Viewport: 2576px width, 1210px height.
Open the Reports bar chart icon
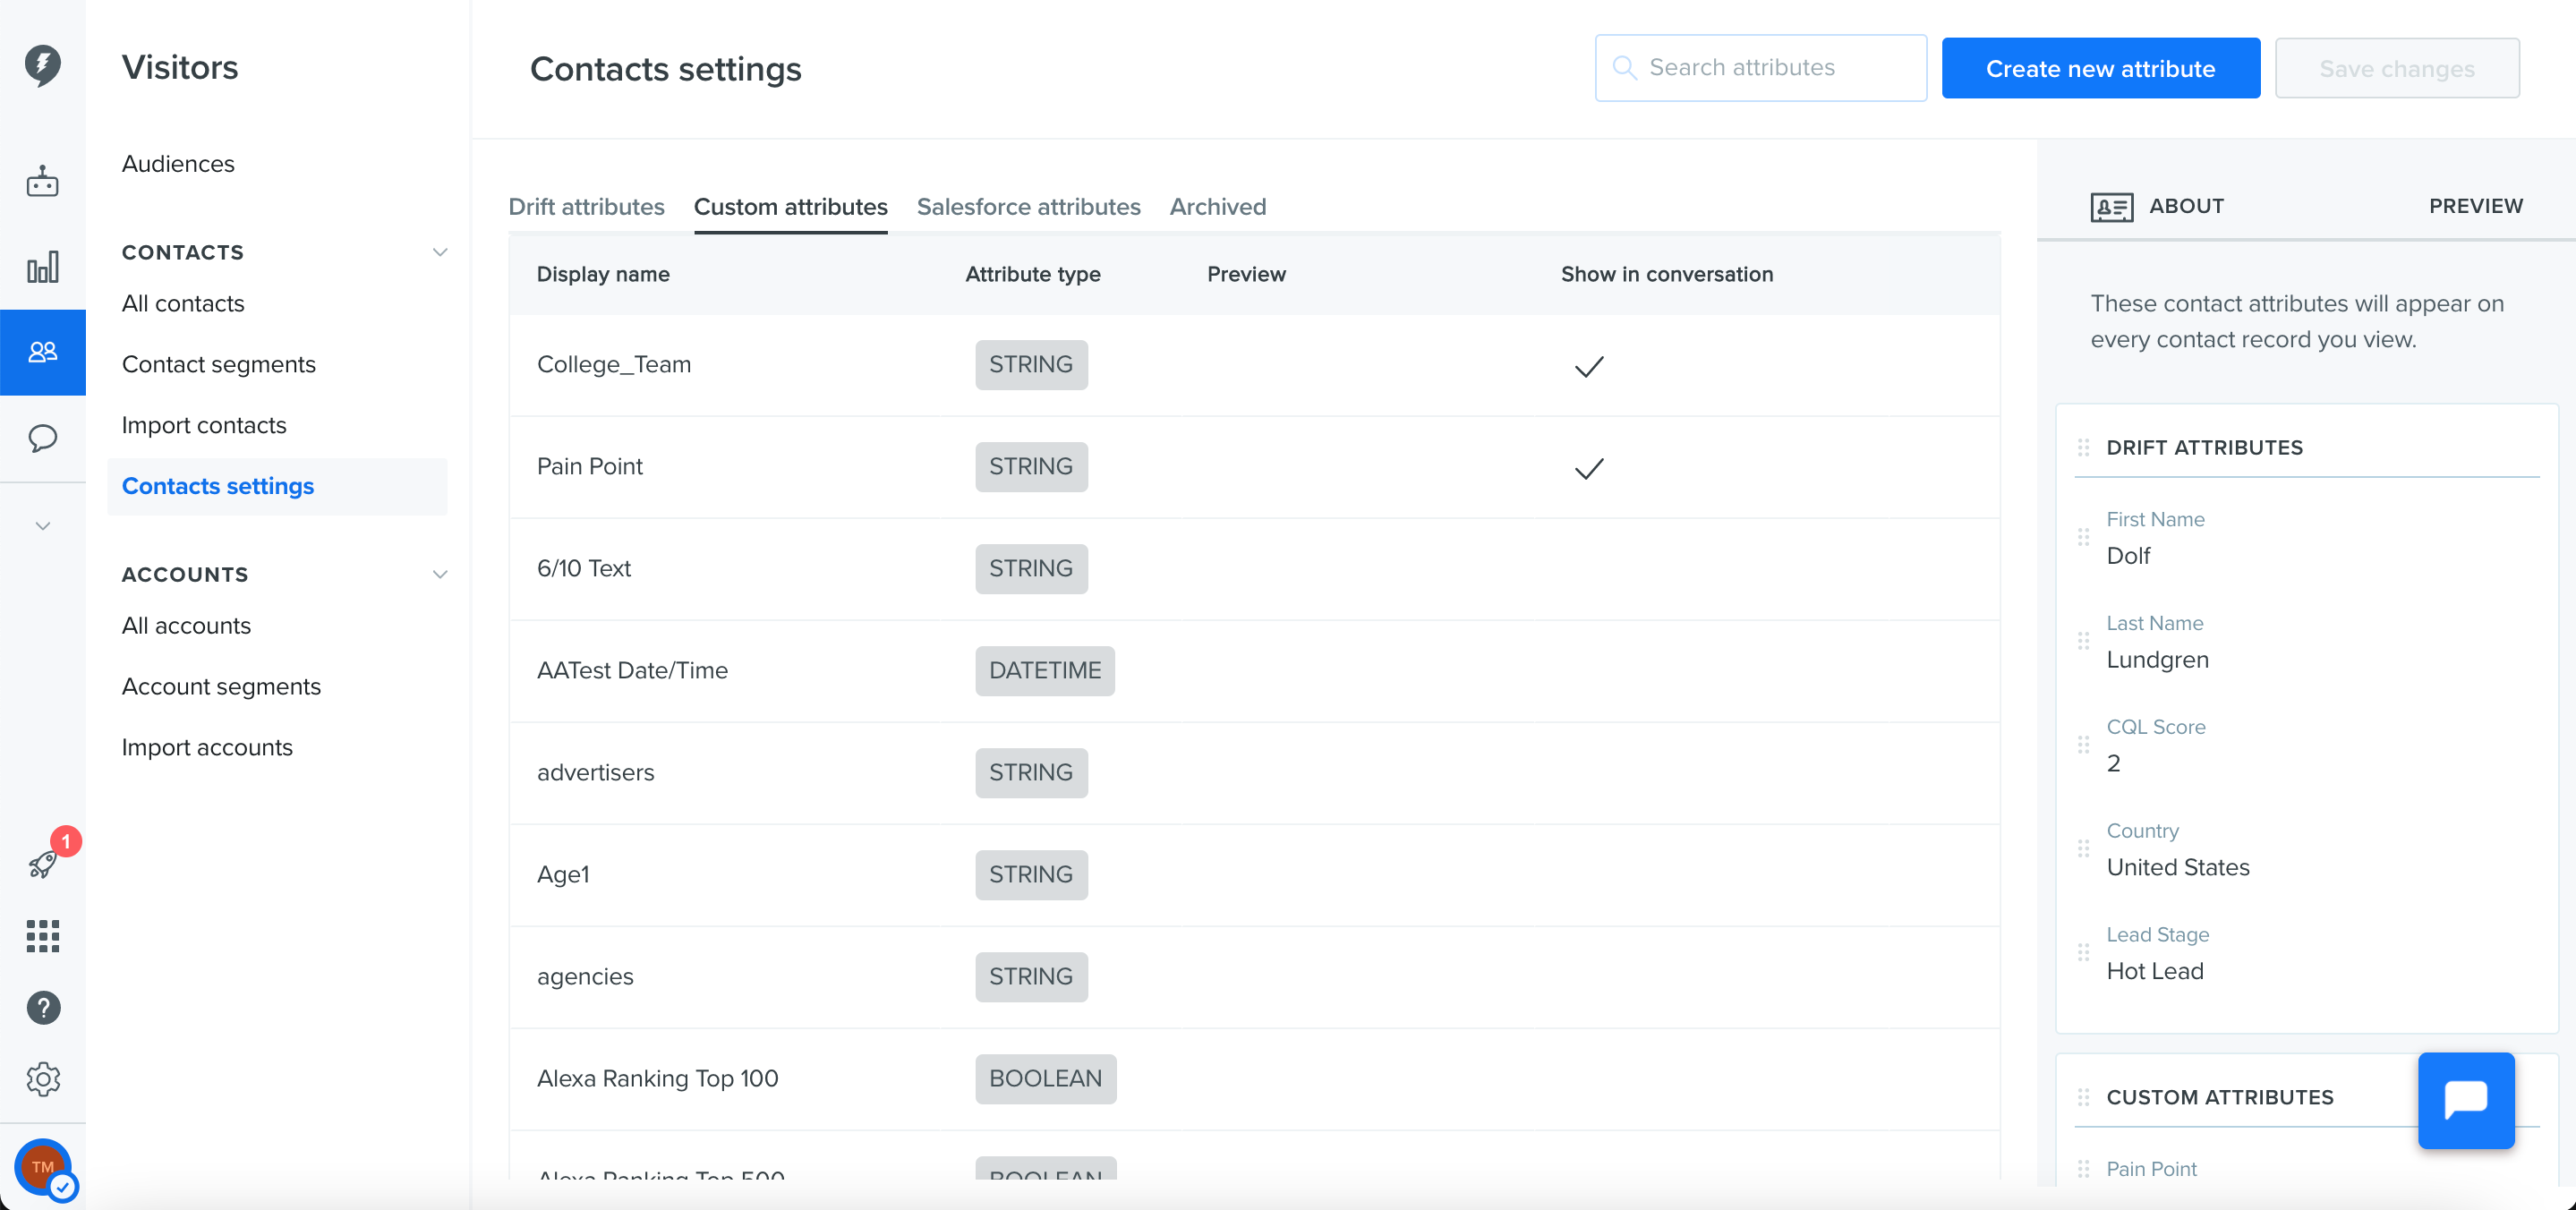[42, 267]
